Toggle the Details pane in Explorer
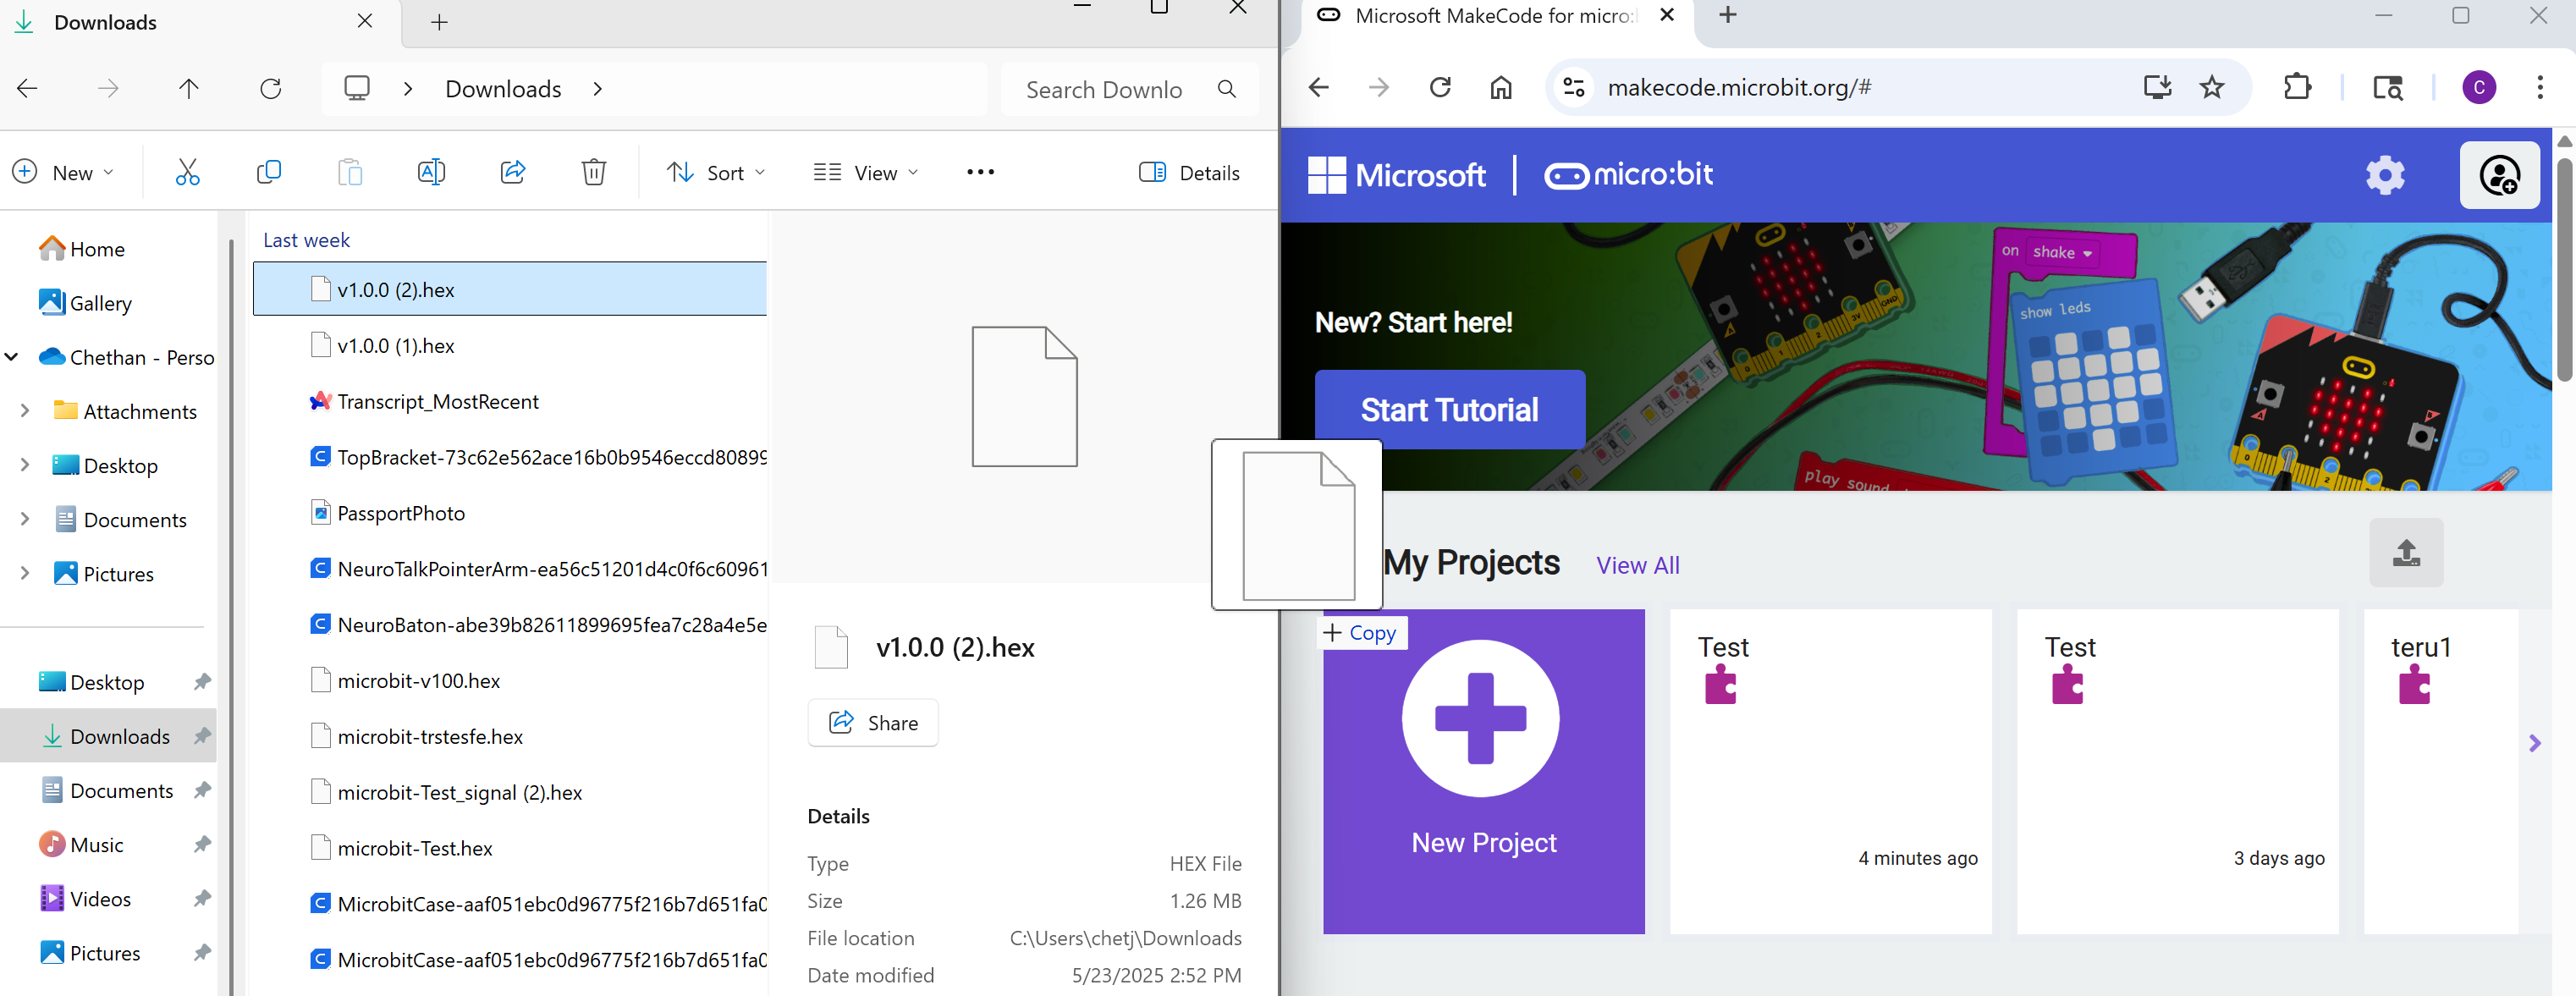The width and height of the screenshot is (2576, 996). (1189, 173)
